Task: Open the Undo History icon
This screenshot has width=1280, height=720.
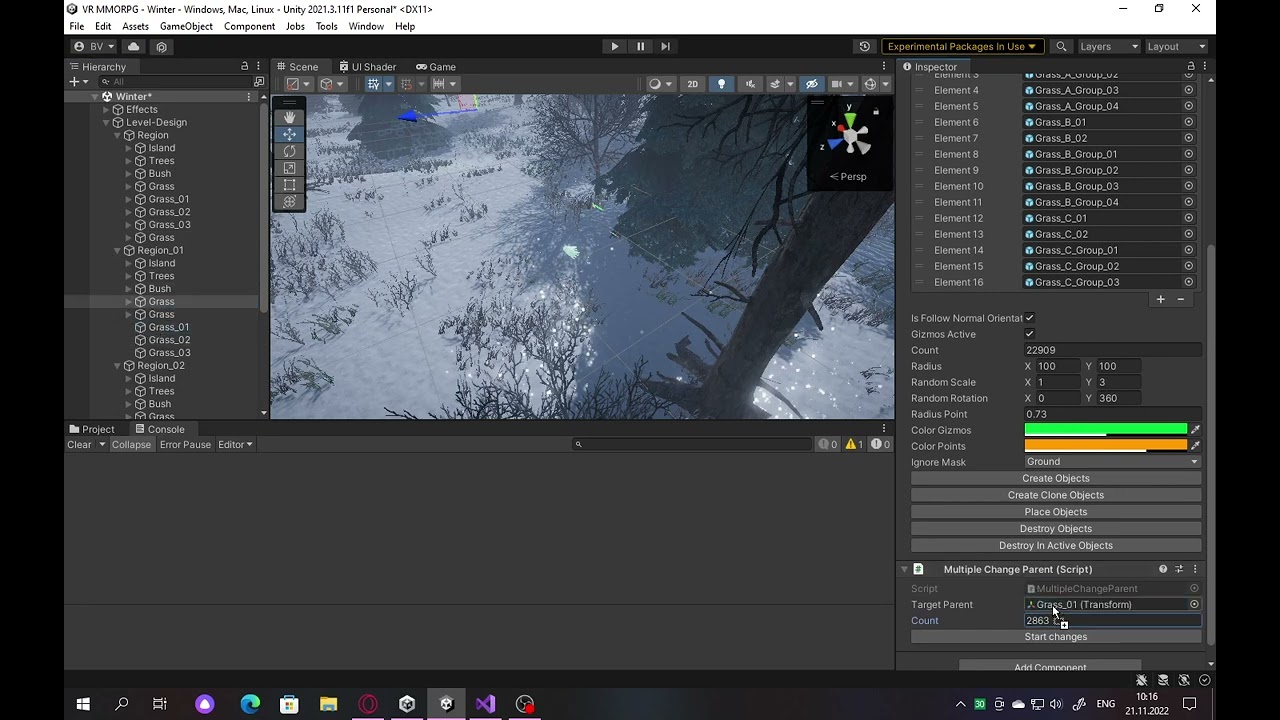Action: point(865,46)
